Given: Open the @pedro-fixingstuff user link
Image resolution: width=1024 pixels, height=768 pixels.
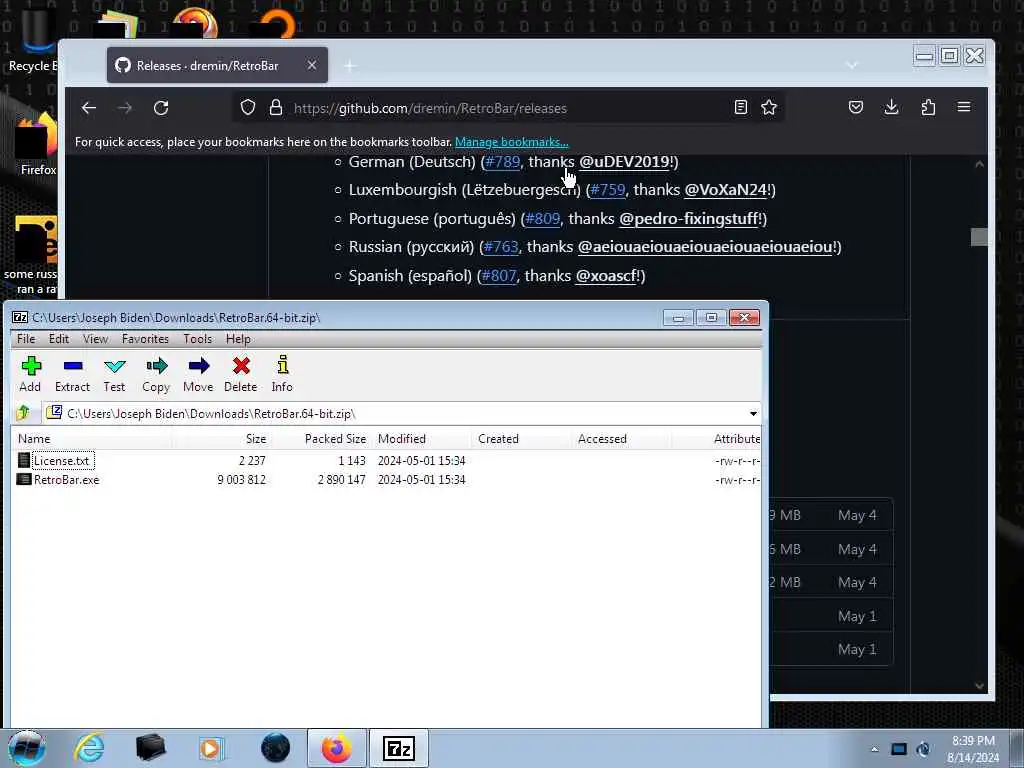Looking at the screenshot, I should point(688,218).
